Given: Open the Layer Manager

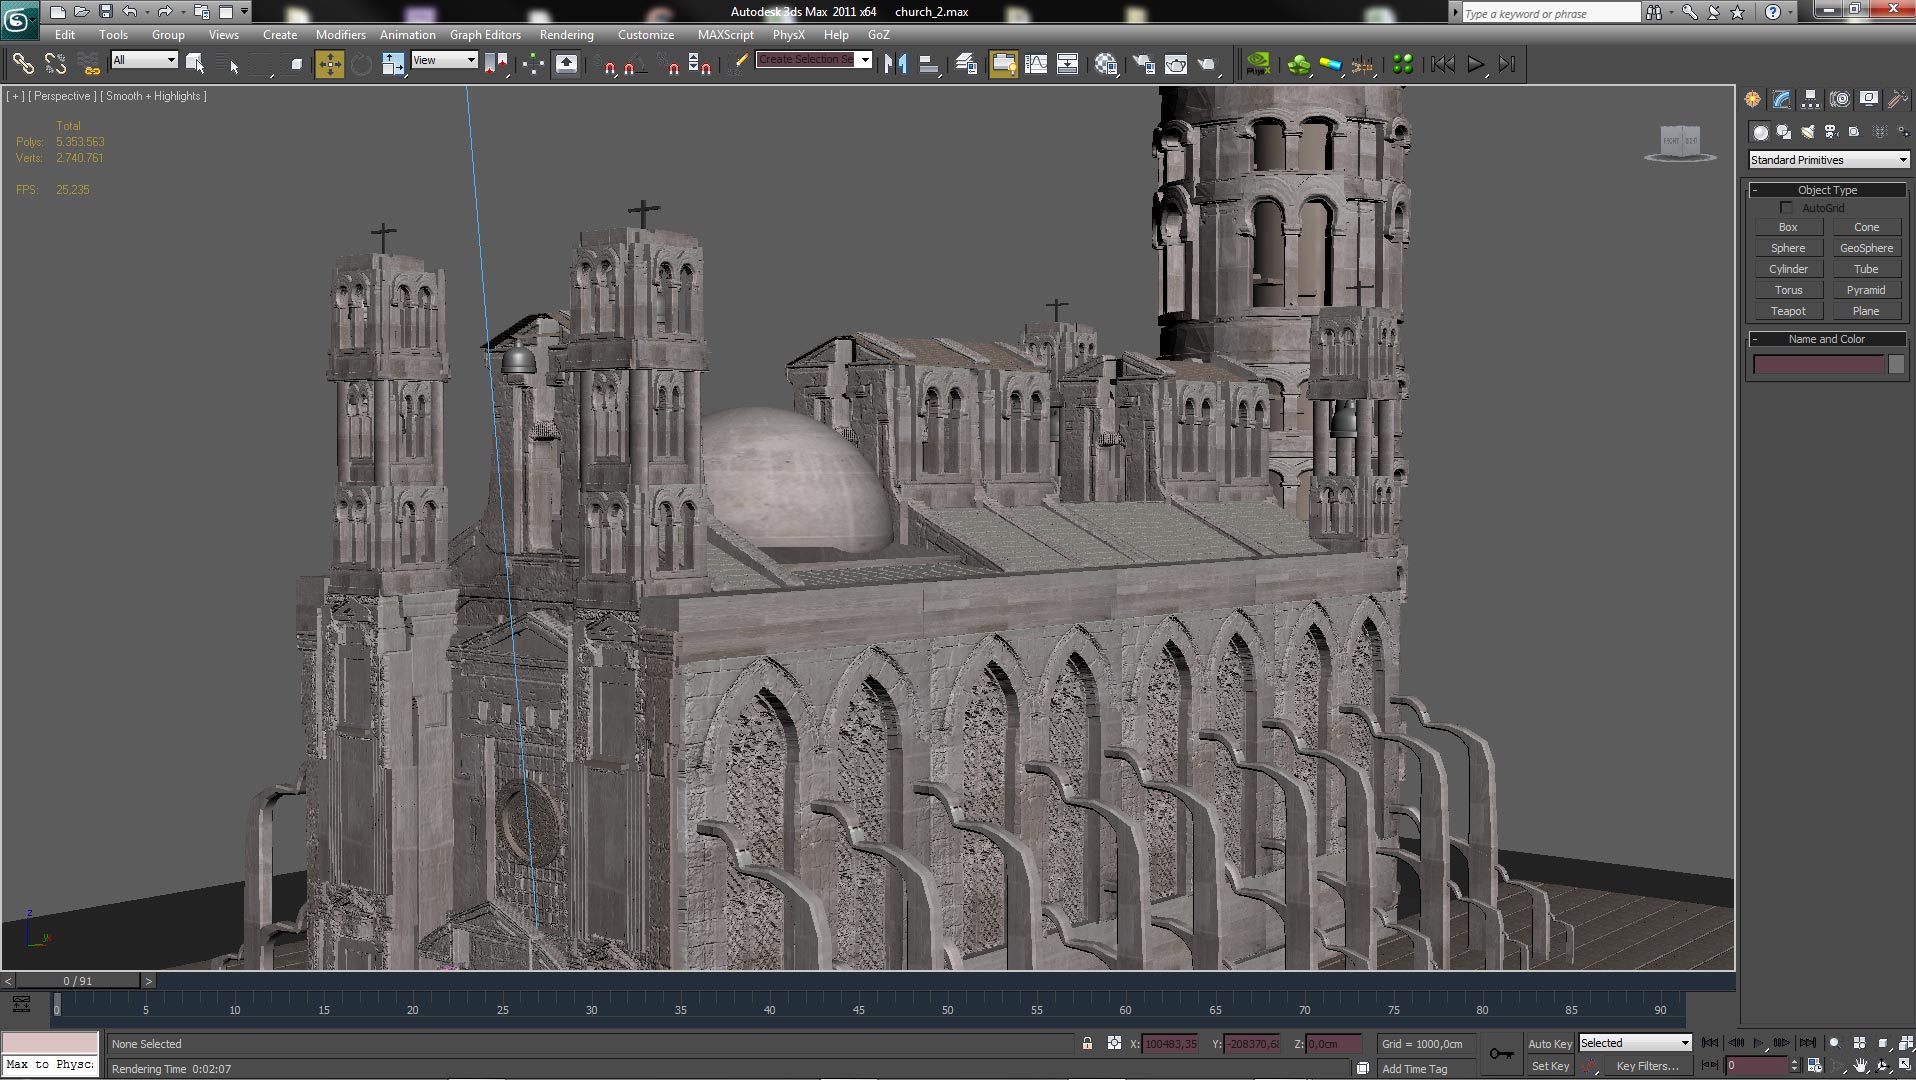Looking at the screenshot, I should click(x=966, y=64).
